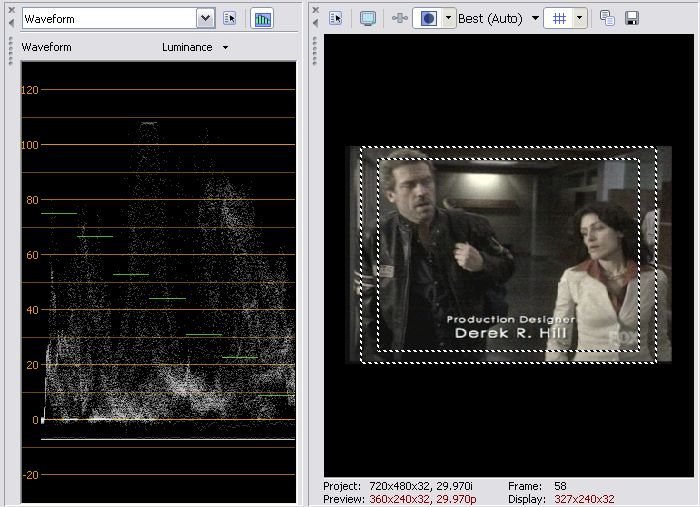Open the Luminance mode dropdown arrow
Screen dimensions: 700x507
point(225,47)
